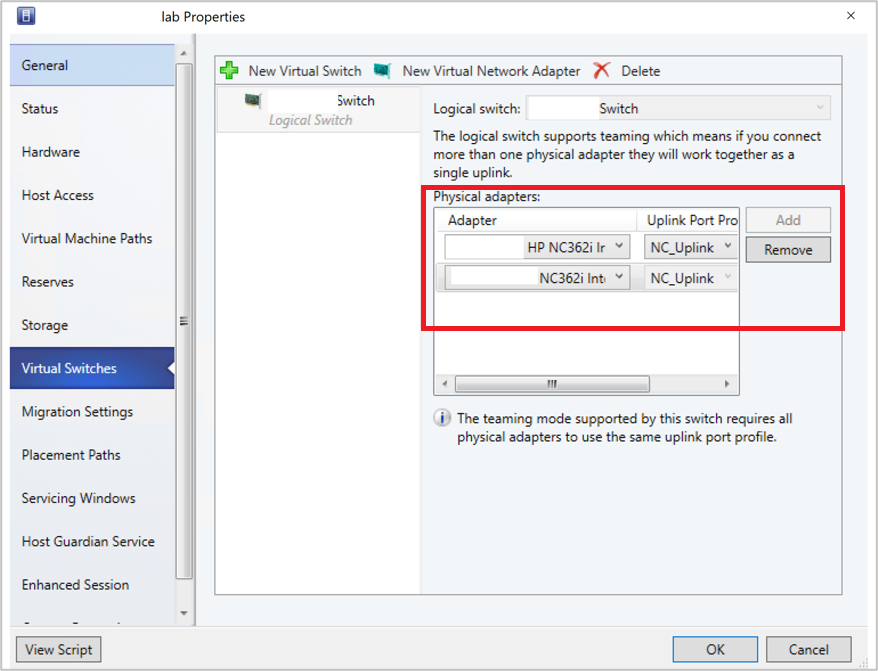Click the Remove adapter button
This screenshot has width=878, height=671.
pos(788,250)
